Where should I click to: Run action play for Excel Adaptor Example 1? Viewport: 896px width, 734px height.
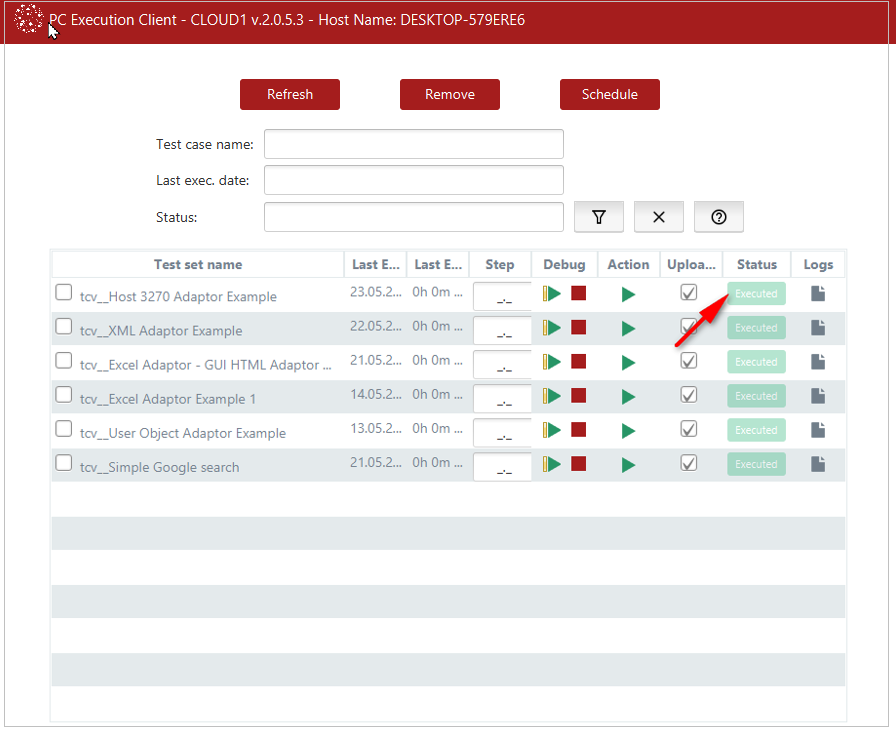coord(628,397)
